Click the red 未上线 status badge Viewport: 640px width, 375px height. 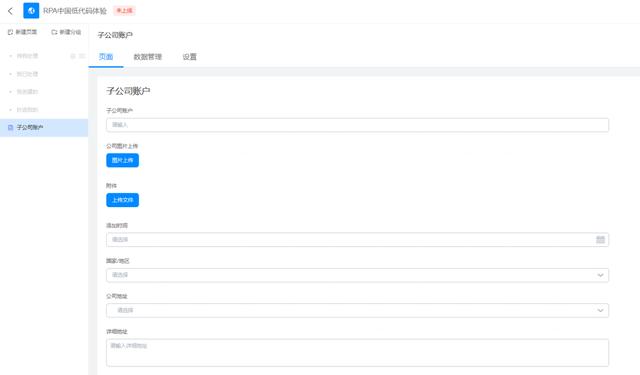(x=124, y=11)
